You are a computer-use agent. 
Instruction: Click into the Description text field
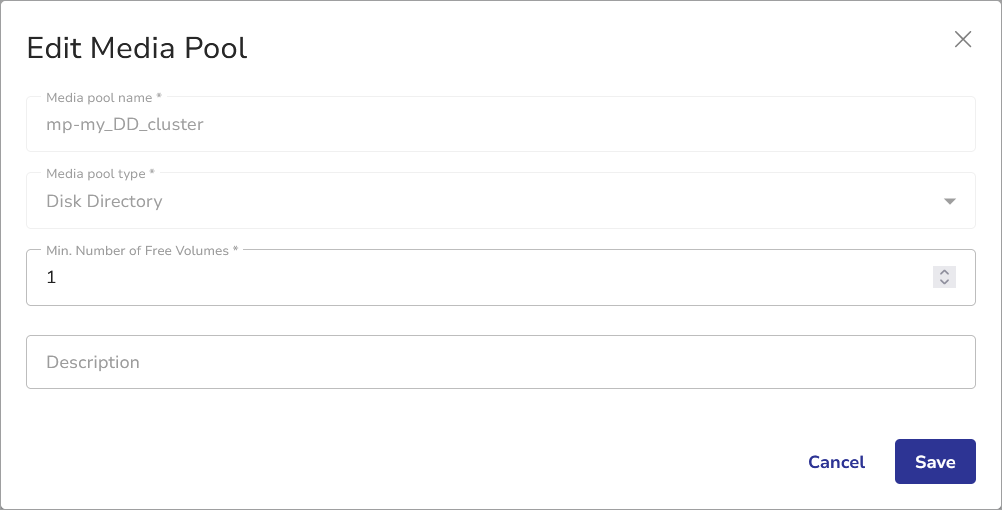[x=500, y=362]
